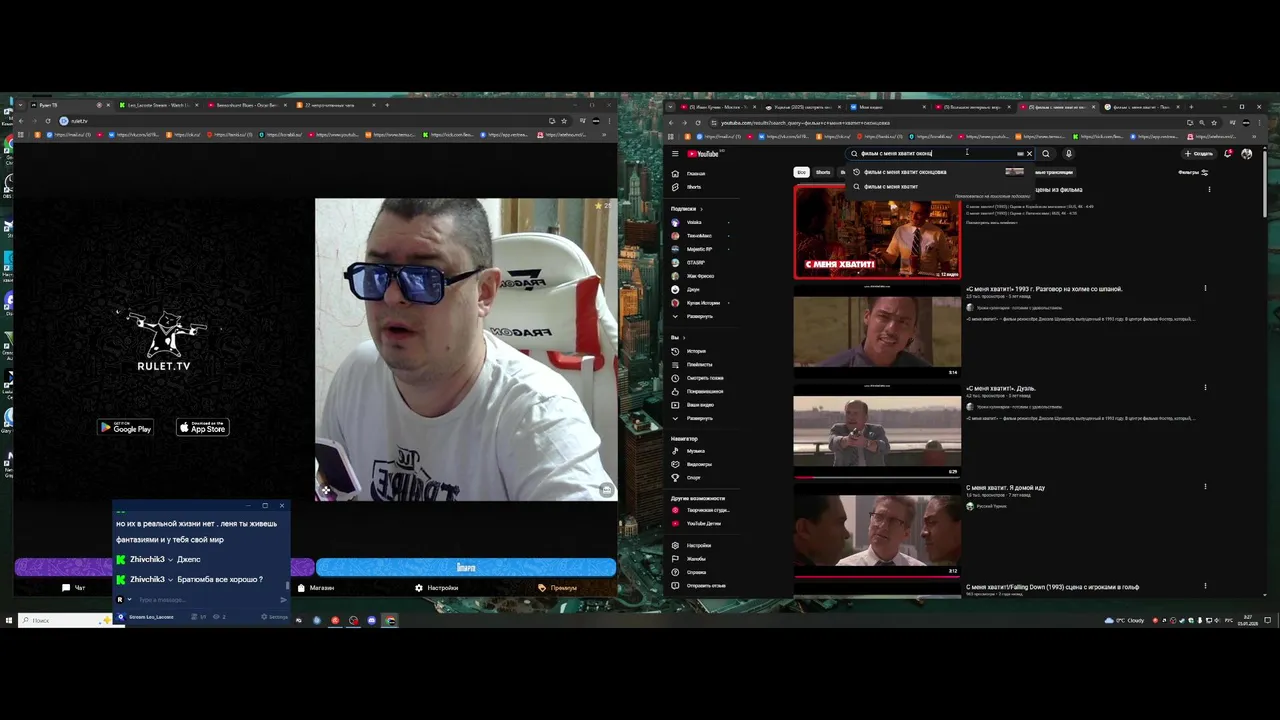Open the YouTube account avatar menu
This screenshot has width=1280, height=720.
point(1246,154)
